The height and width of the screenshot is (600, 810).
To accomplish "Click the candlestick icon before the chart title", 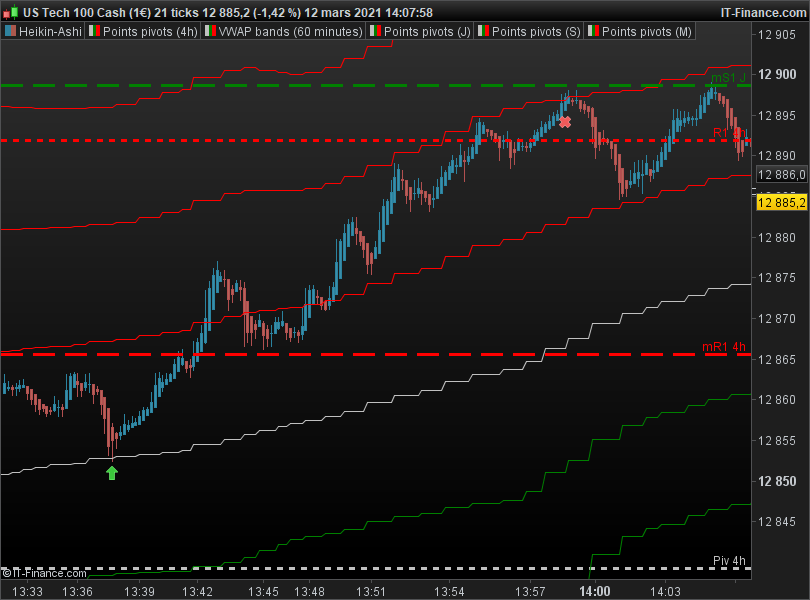I will (x=10, y=12).
